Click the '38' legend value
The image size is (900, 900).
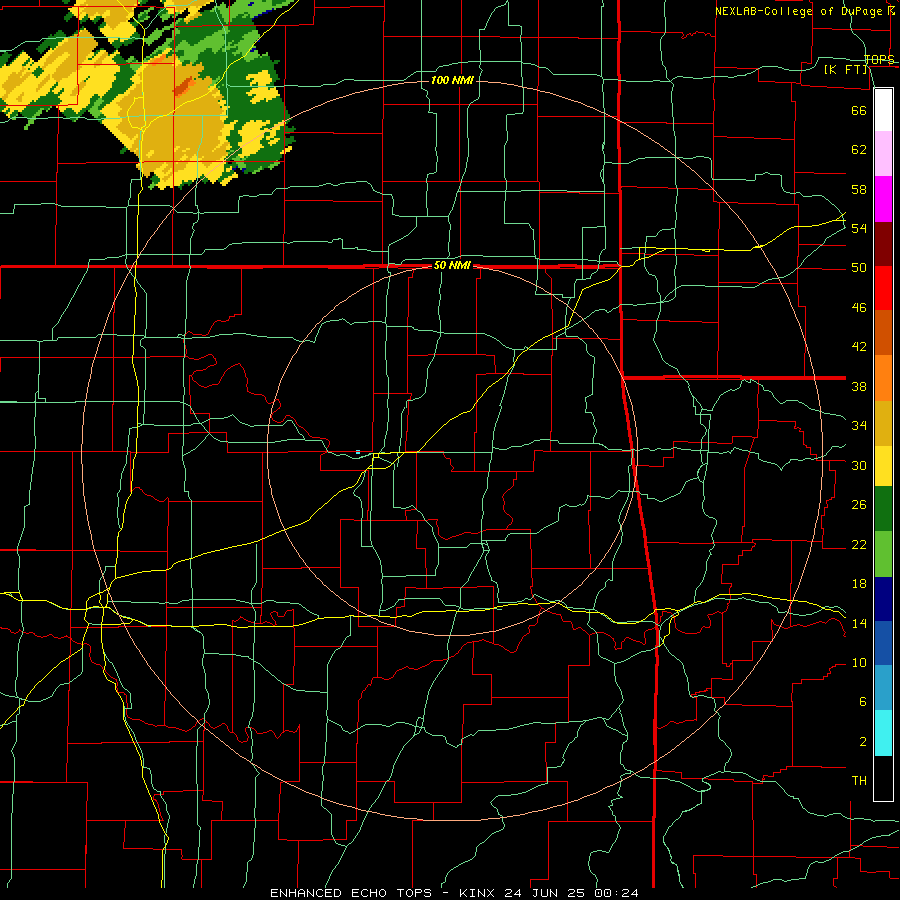point(859,386)
